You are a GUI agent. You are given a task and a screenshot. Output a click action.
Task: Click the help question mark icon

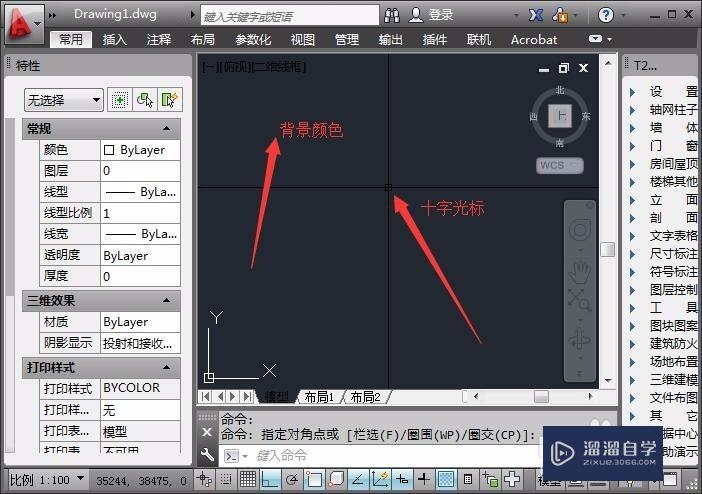pyautogui.click(x=605, y=15)
